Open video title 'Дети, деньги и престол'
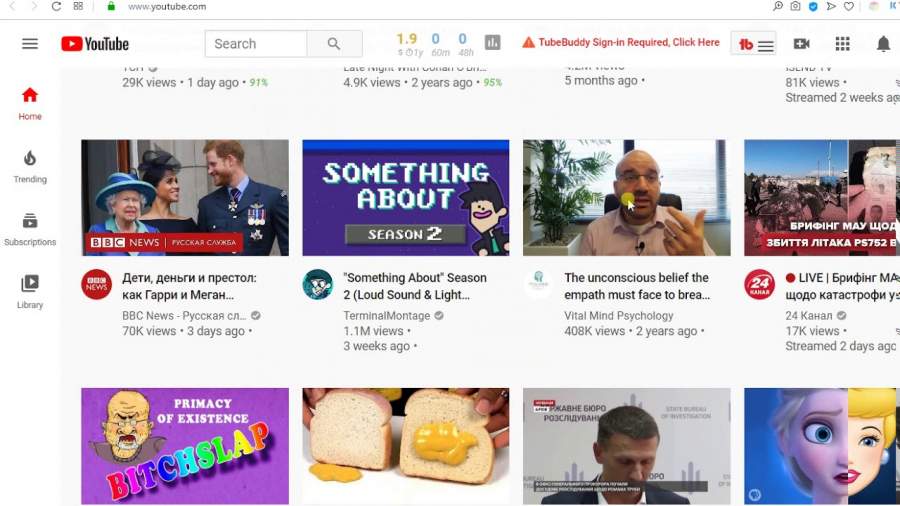Screen dimensions: 900x506 coord(189,286)
